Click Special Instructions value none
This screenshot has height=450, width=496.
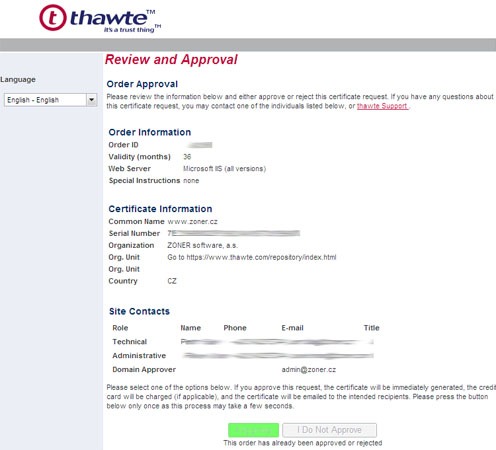pos(191,181)
